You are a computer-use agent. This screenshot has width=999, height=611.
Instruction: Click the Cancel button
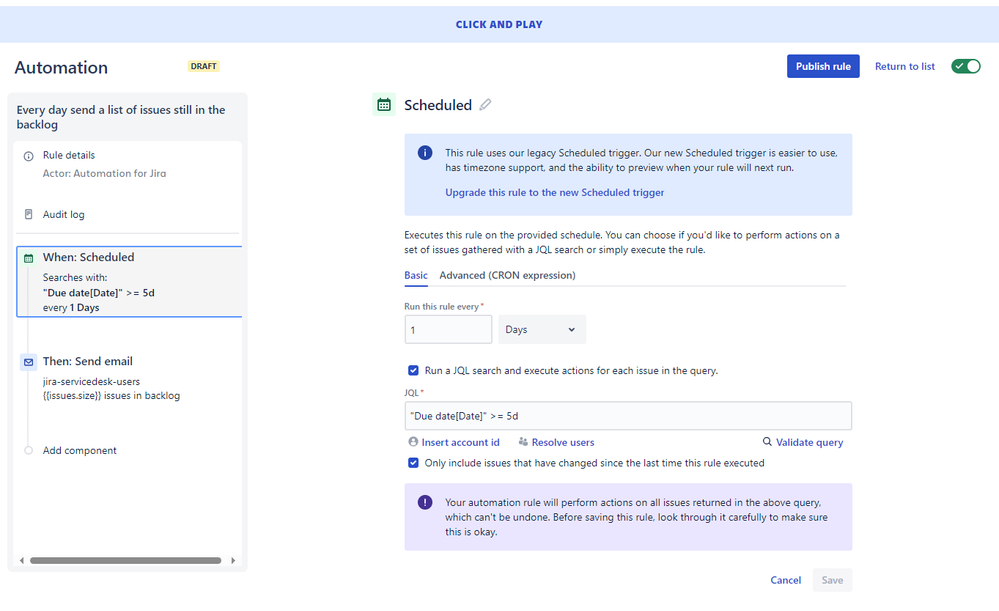786,580
